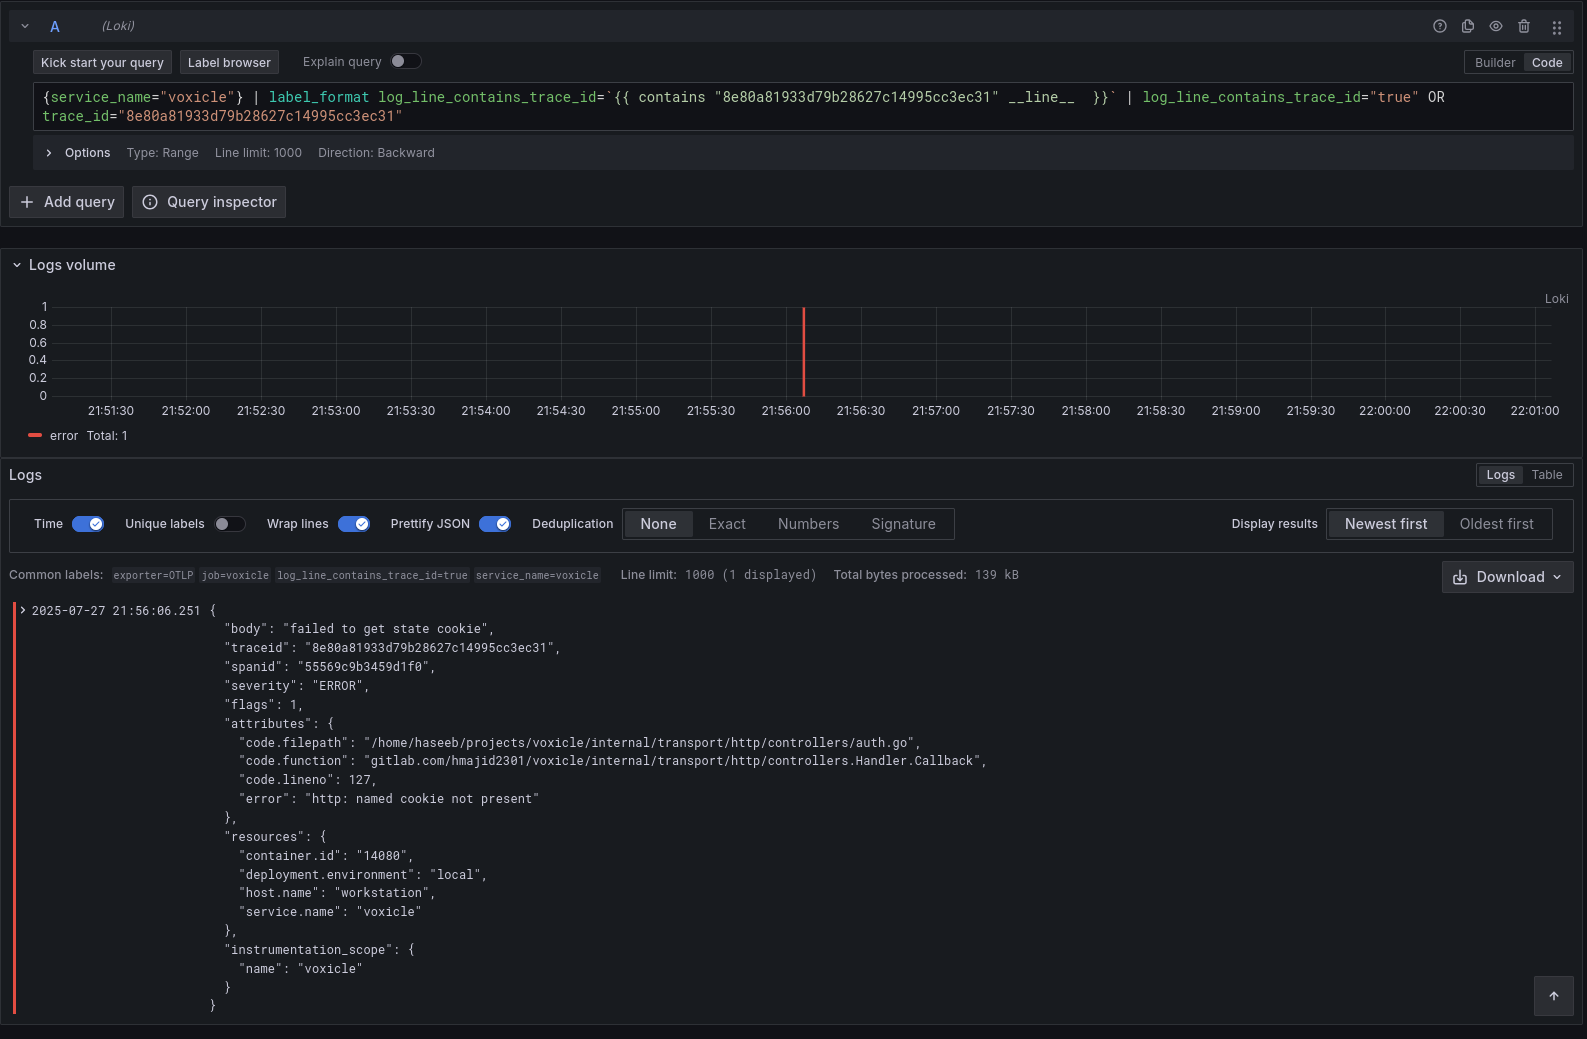
Task: Select Oldest first display order
Action: [x=1496, y=524]
